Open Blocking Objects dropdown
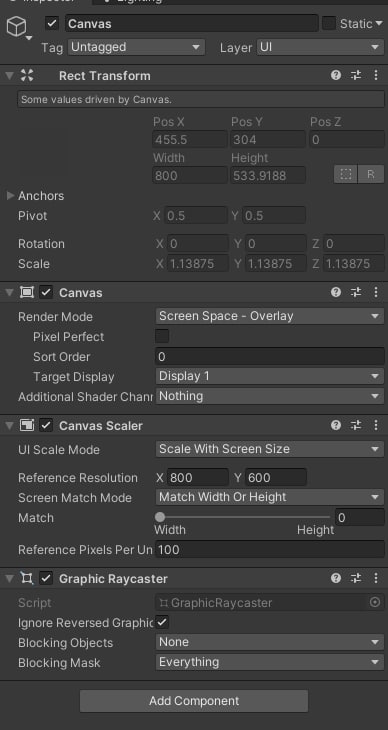The width and height of the screenshot is (388, 730). 270,642
